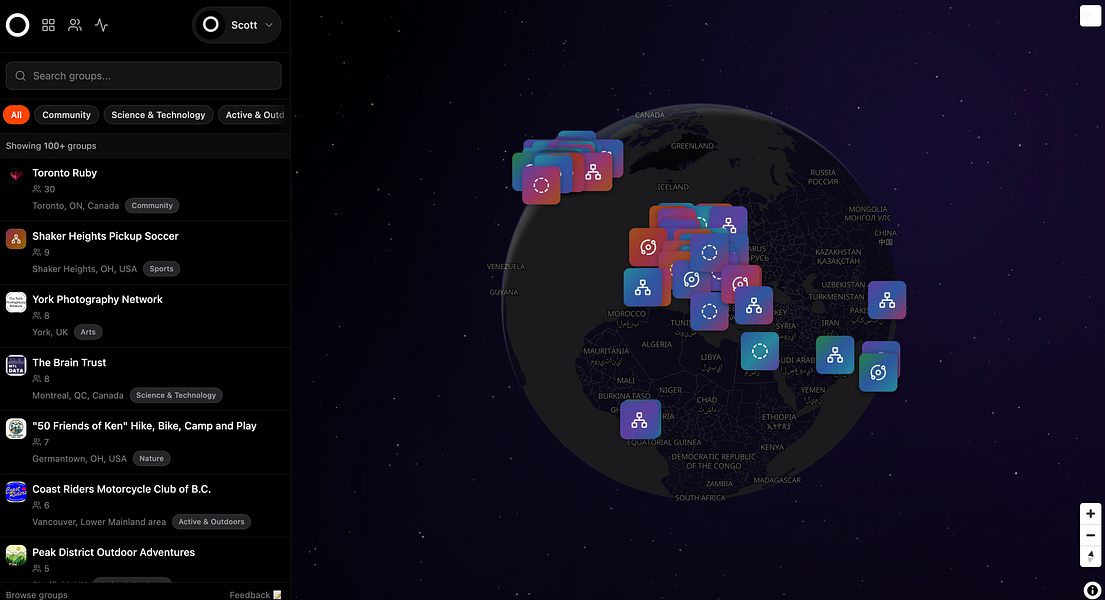Select the teal marker east of Libya
The width and height of the screenshot is (1105, 600).
(x=760, y=351)
